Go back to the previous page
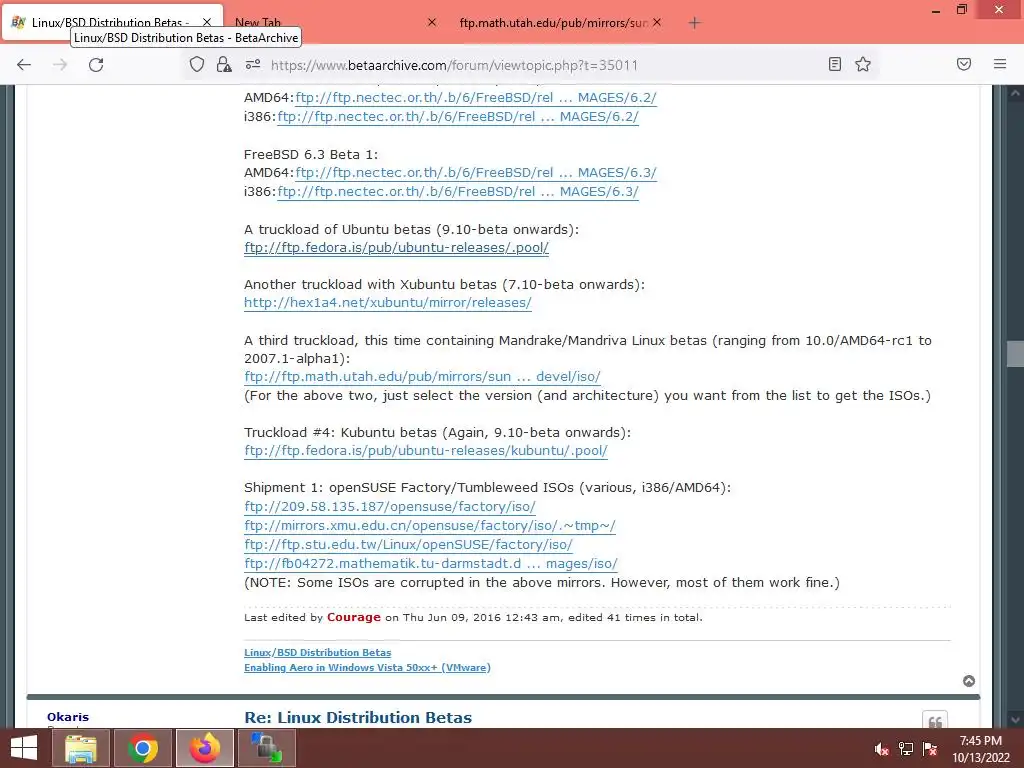 click(24, 65)
